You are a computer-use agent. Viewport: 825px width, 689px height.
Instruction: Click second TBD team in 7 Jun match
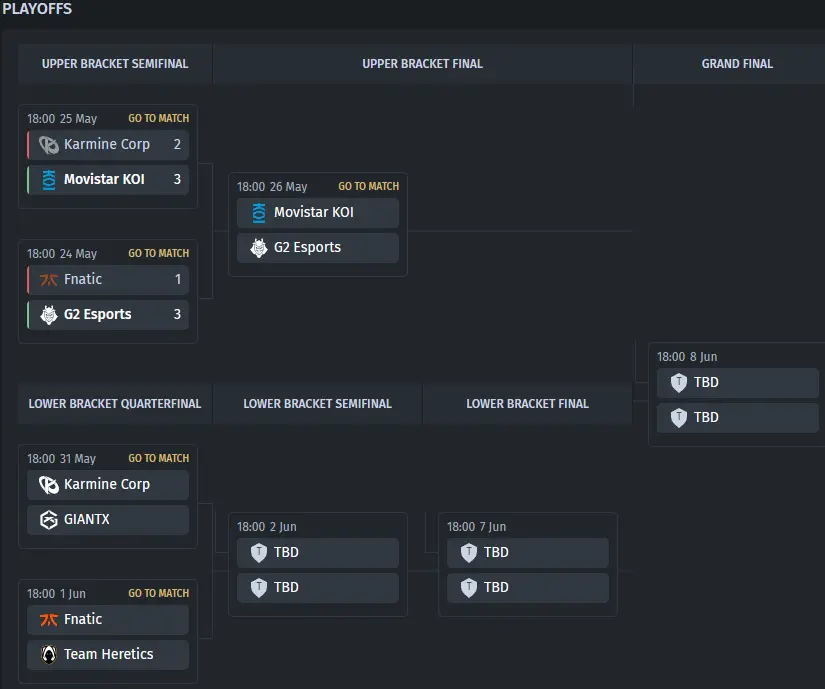[x=528, y=587]
